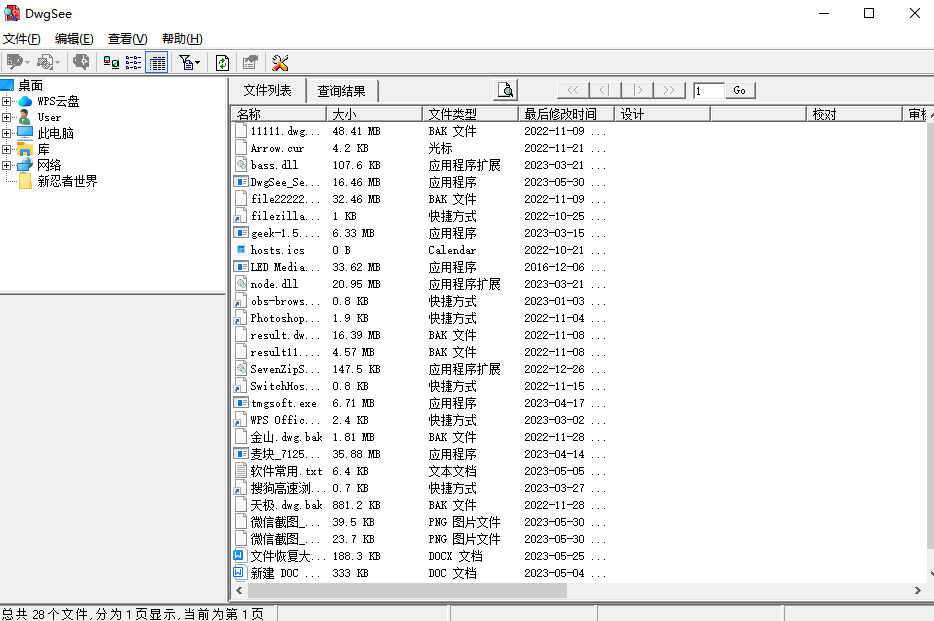Image resolution: width=934 pixels, height=621 pixels.
Task: Click the SevenZipS dll icon
Action: [x=241, y=369]
